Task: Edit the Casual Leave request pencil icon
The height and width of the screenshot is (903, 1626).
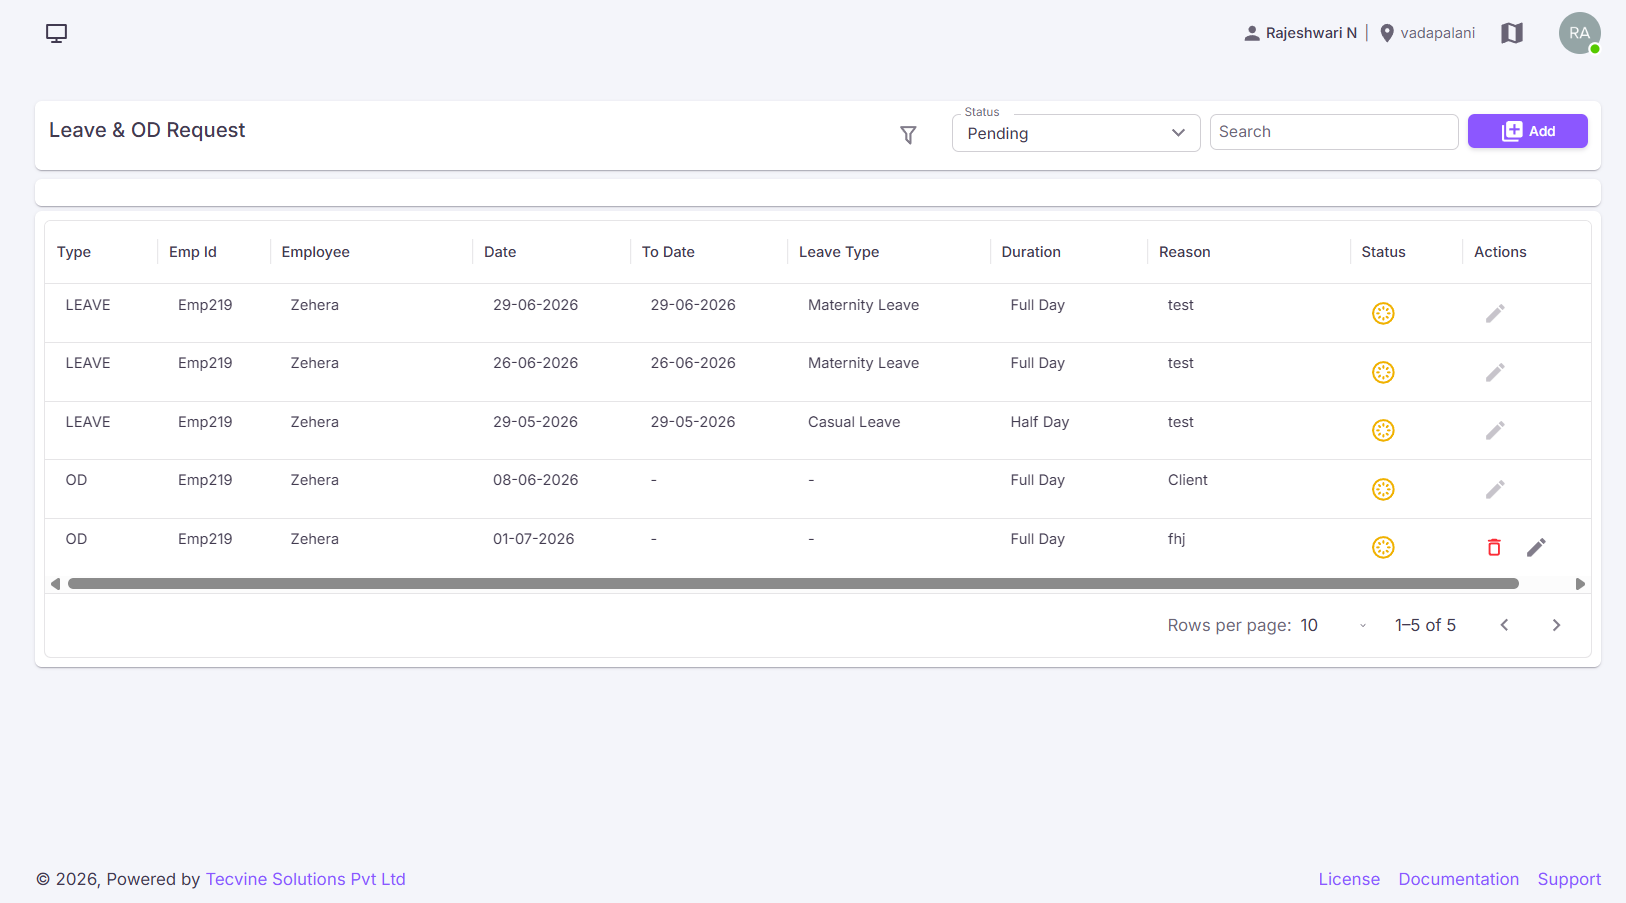Action: click(1495, 430)
